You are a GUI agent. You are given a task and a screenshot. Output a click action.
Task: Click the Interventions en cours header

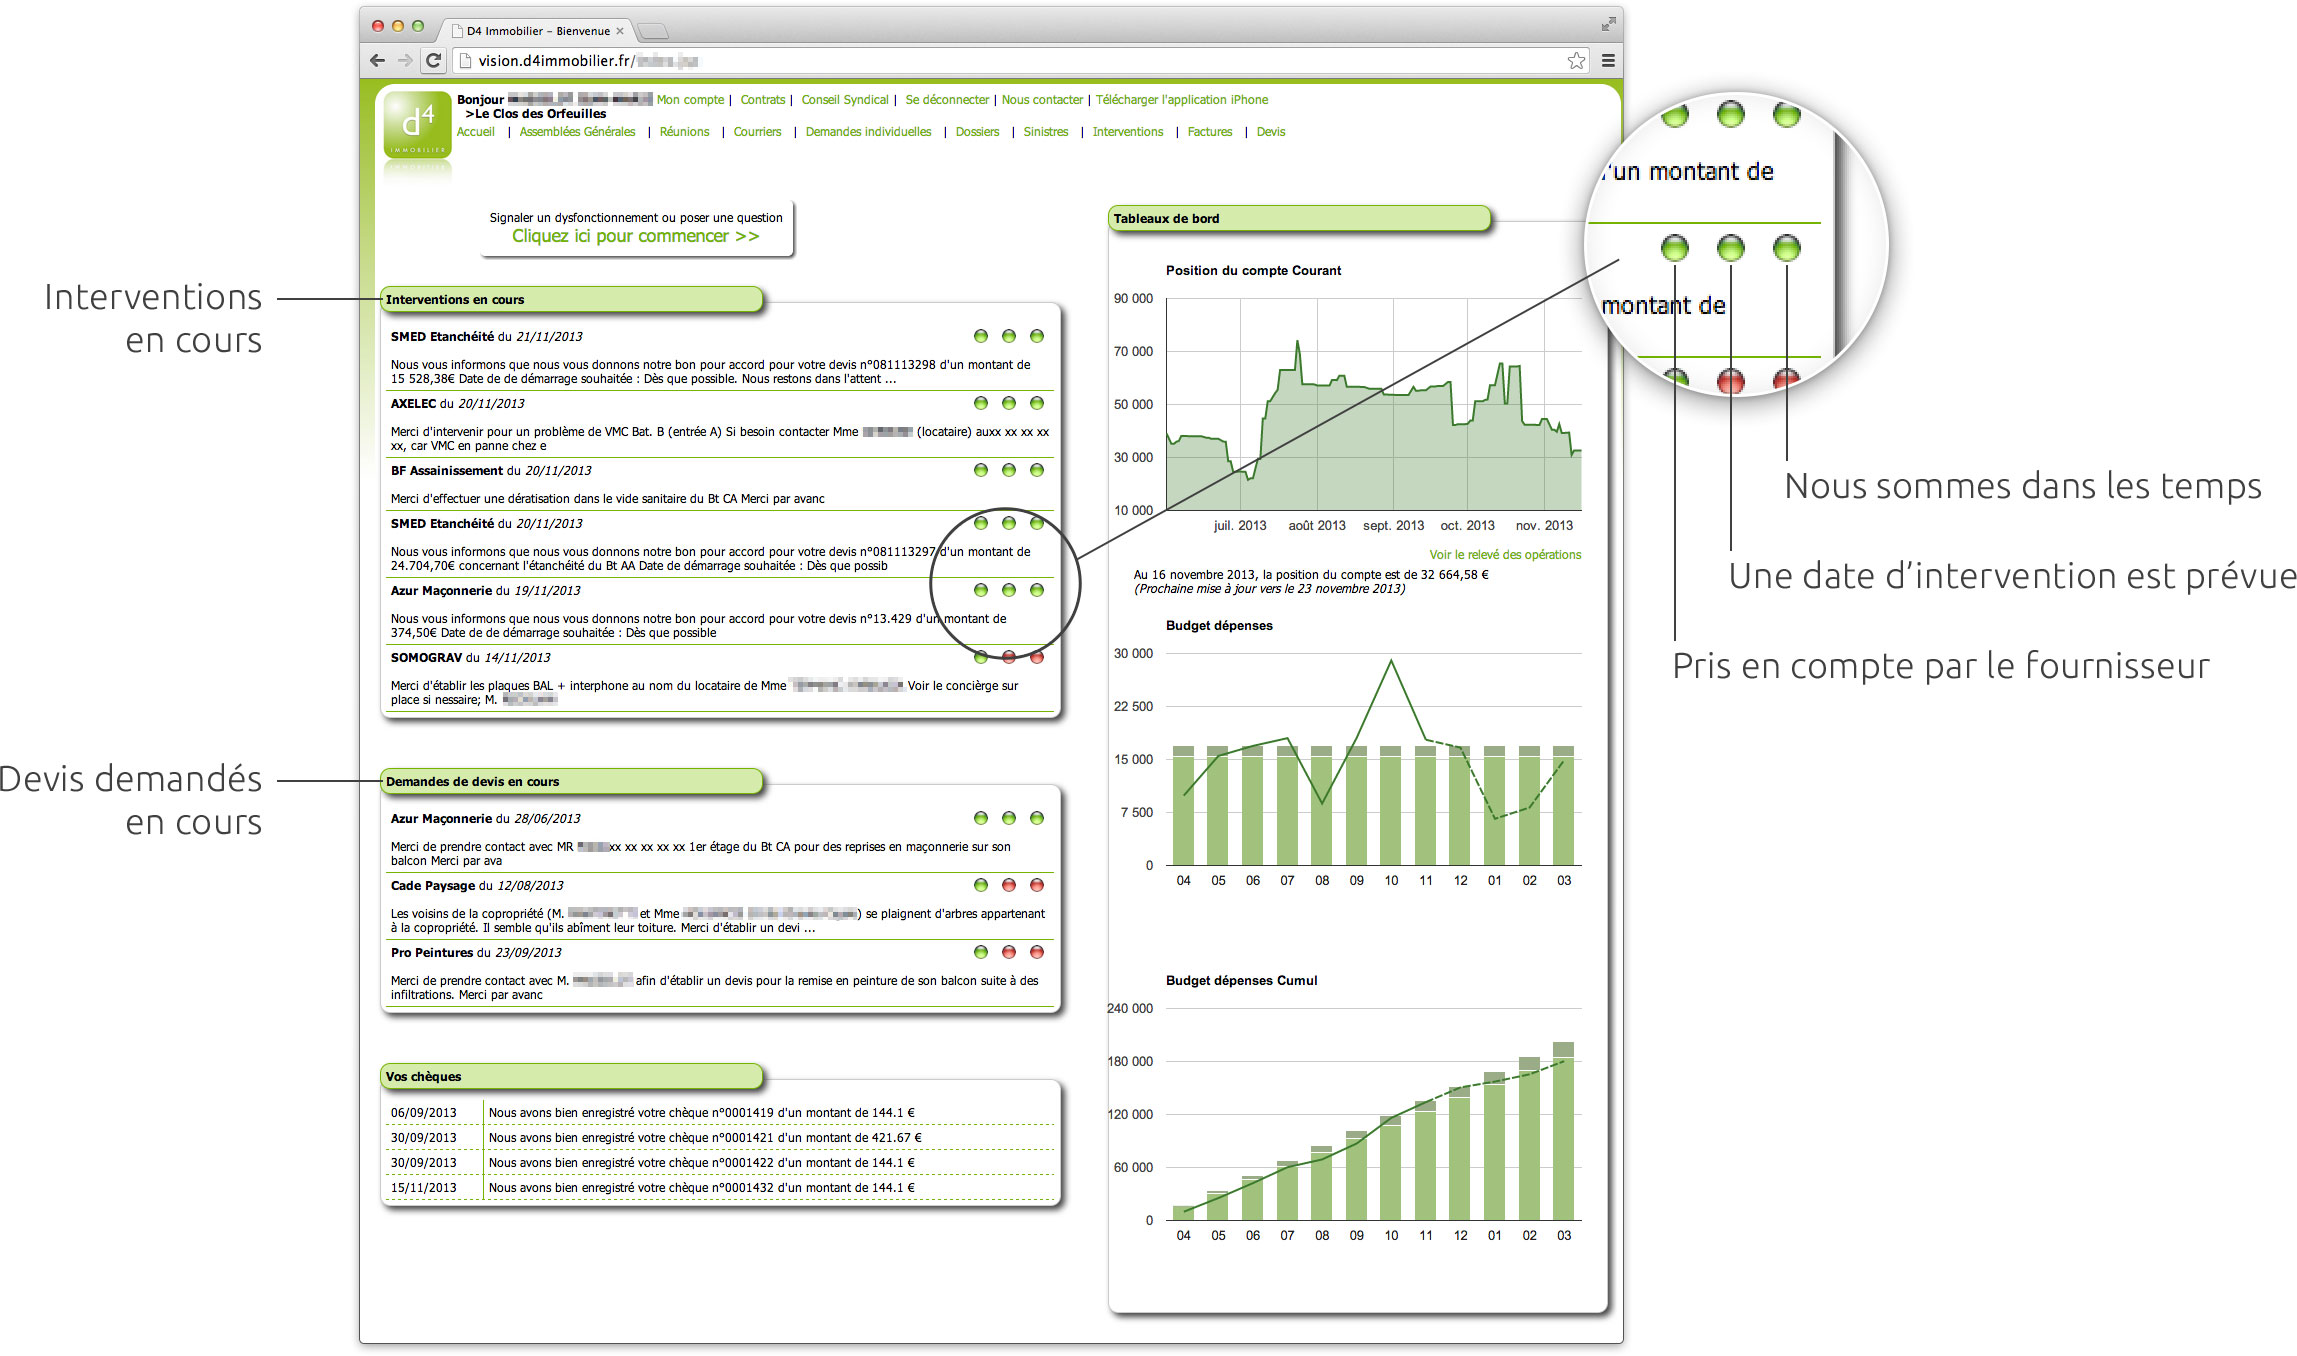point(571,299)
